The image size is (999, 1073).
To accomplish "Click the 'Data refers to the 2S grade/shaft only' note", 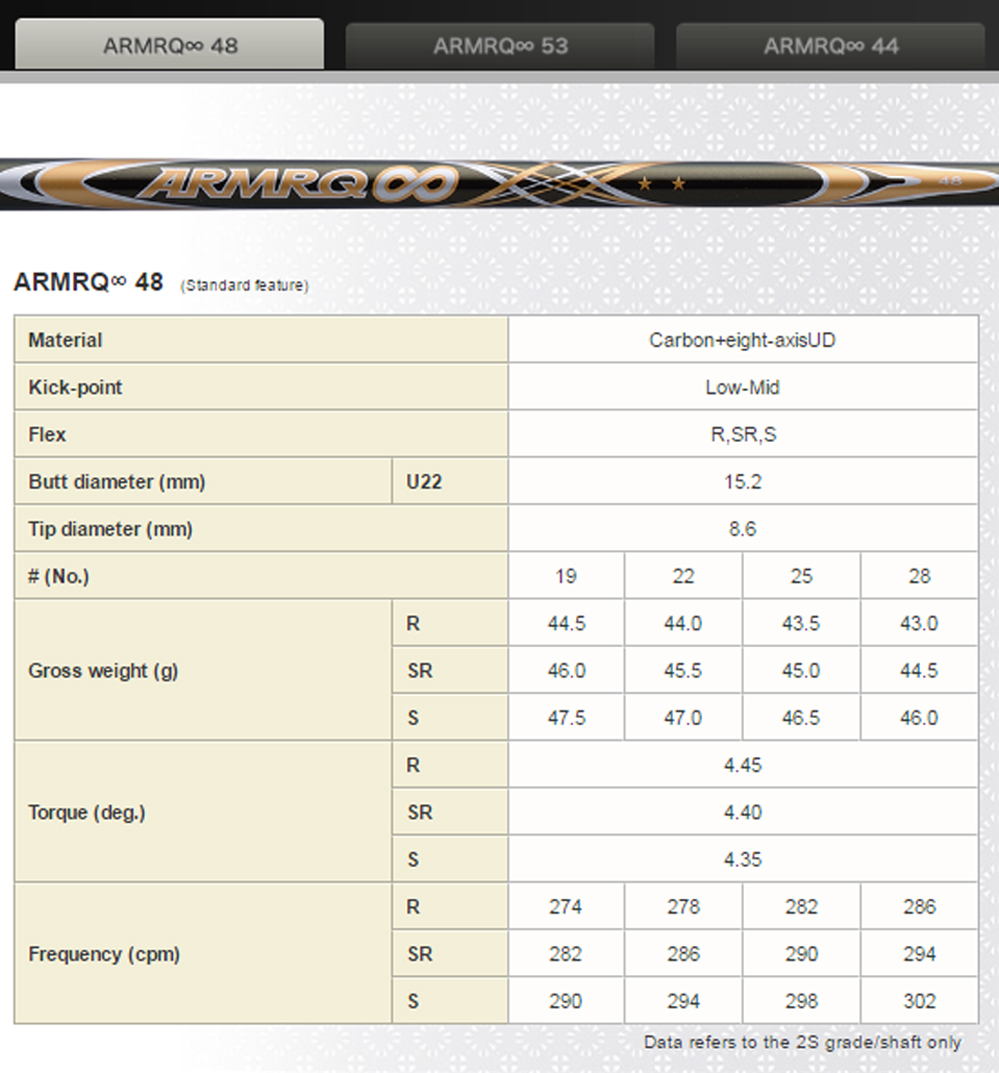I will click(803, 1042).
